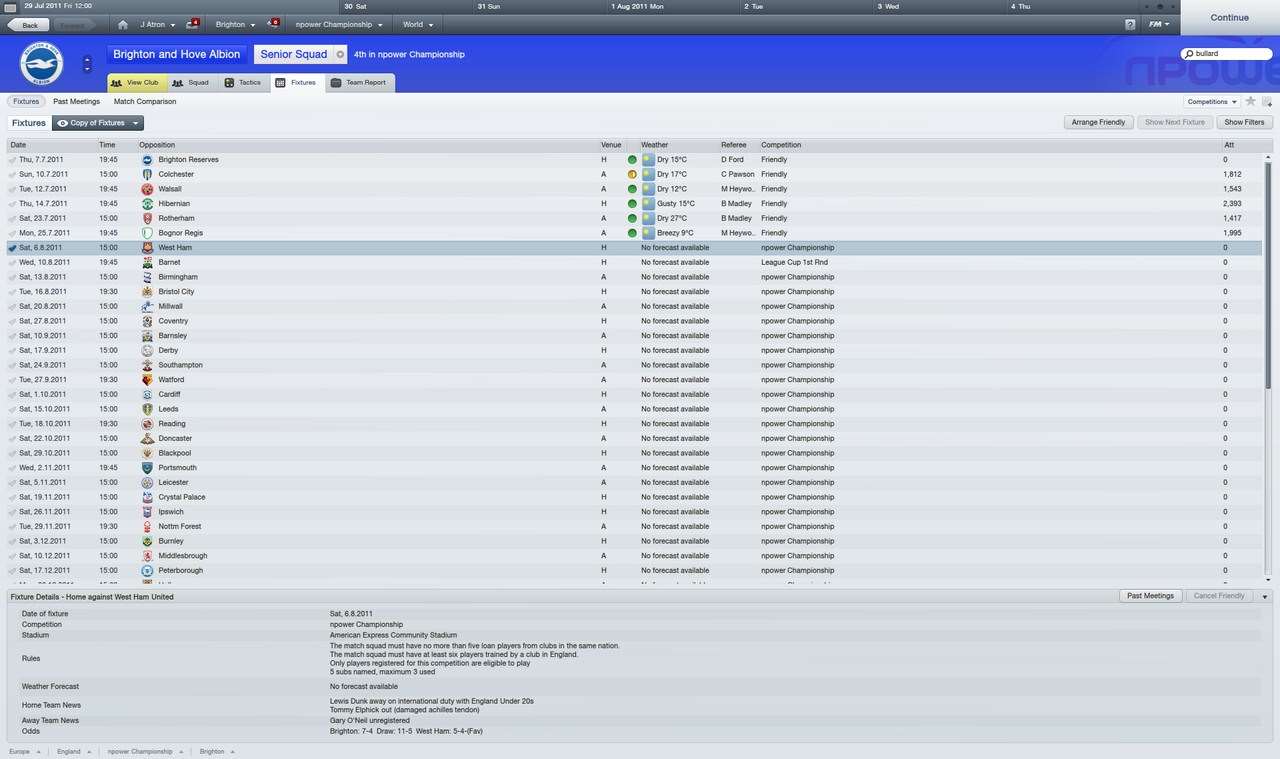Screen dimensions: 1280x759
Task: Click the weather icon for Bognor Regis match
Action: (x=648, y=233)
